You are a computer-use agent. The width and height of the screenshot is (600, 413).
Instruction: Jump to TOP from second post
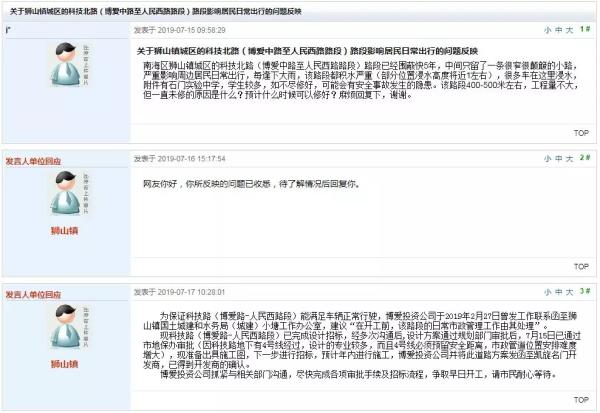click(x=581, y=266)
